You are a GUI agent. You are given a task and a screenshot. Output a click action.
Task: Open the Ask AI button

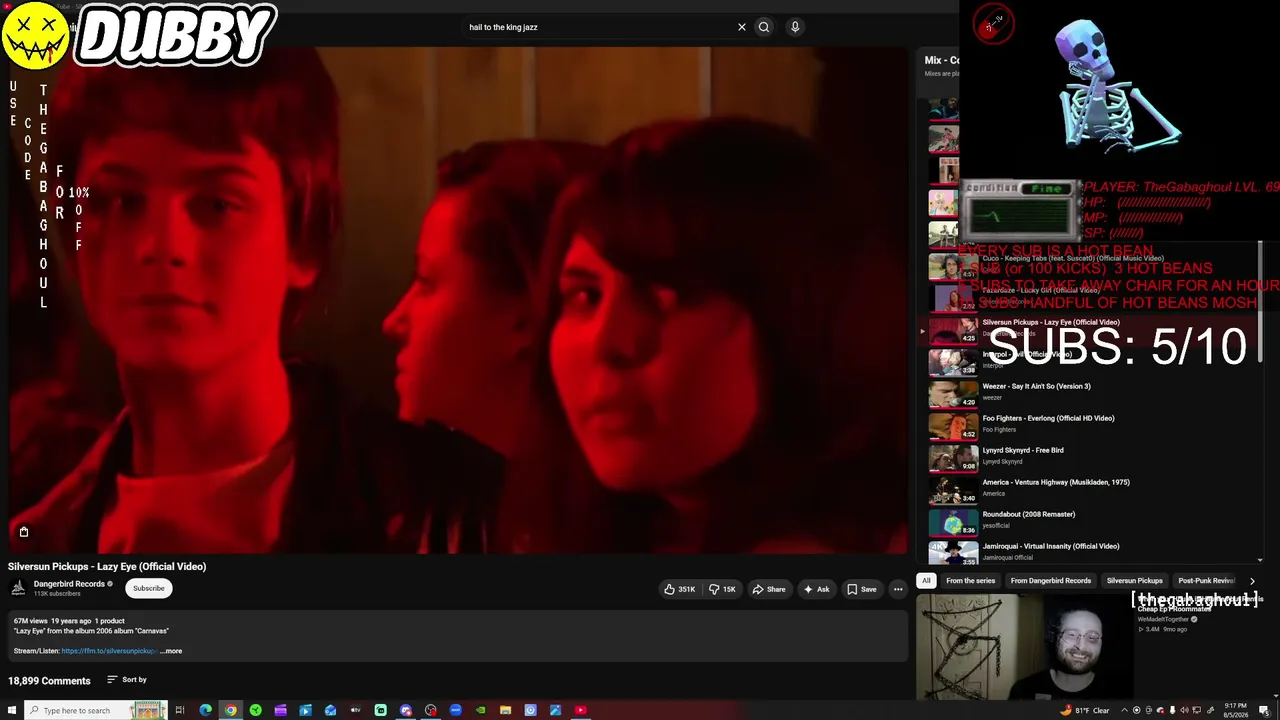[x=817, y=589]
